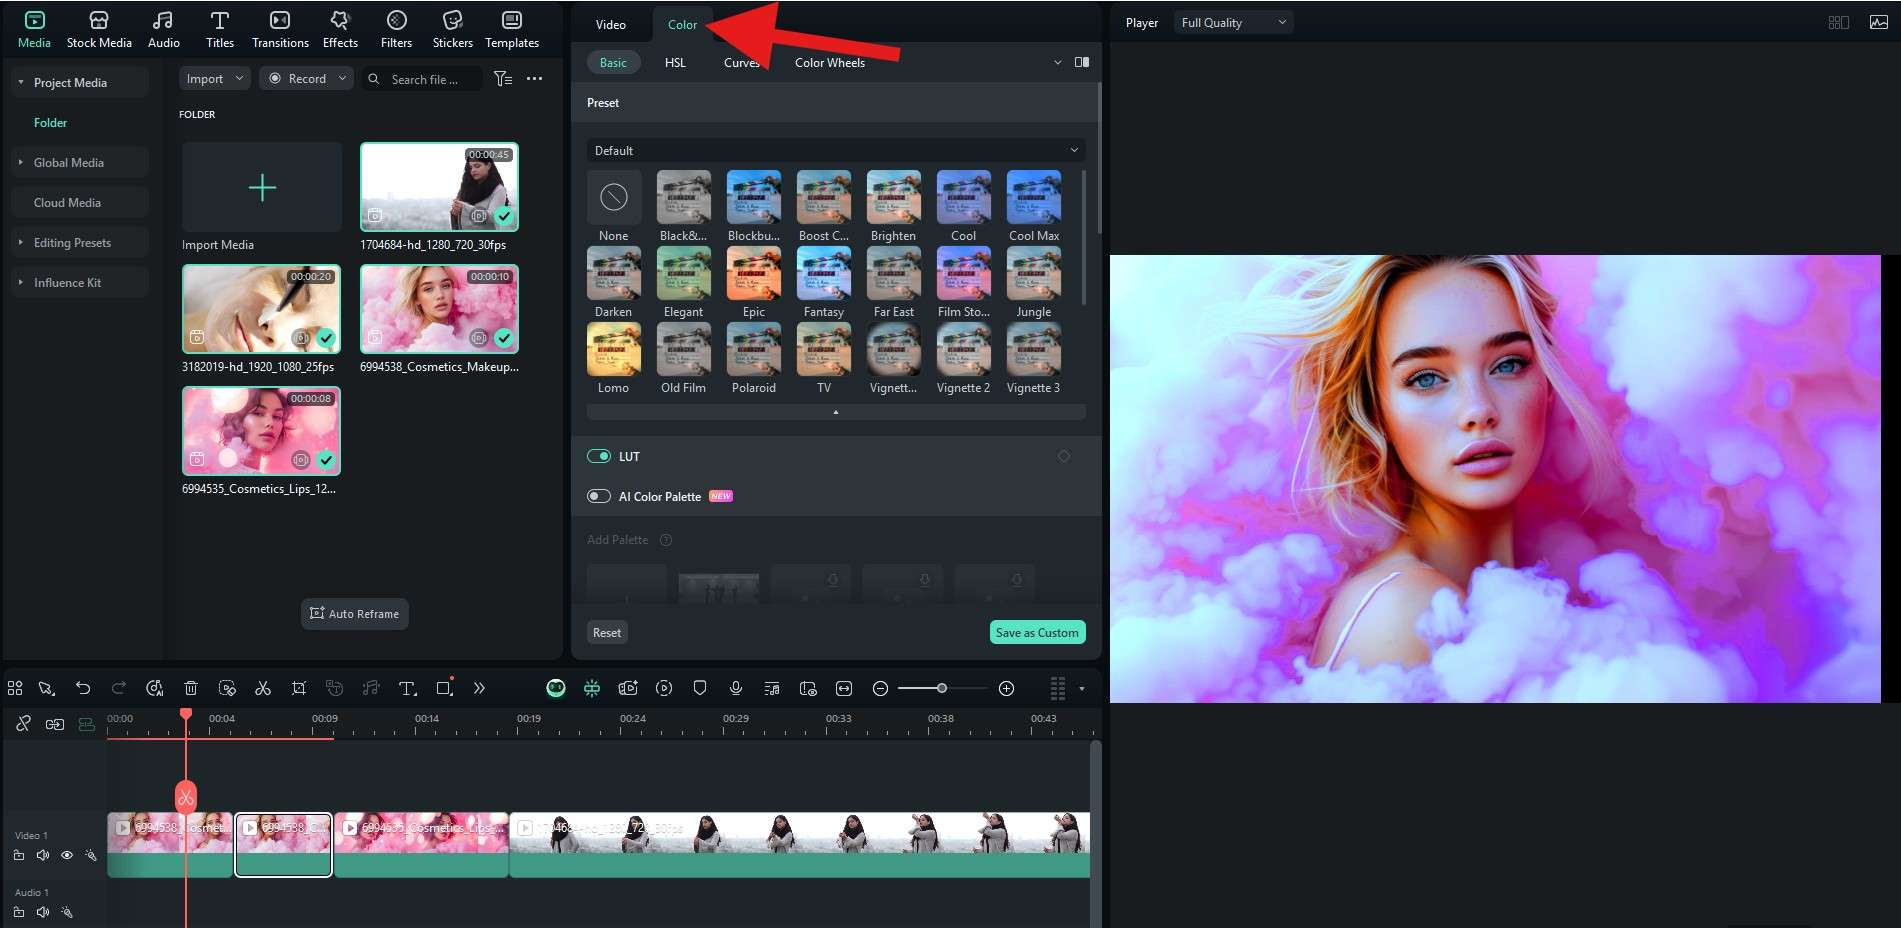Apply the Lomo color preset
This screenshot has height=928, width=1901.
click(614, 358)
